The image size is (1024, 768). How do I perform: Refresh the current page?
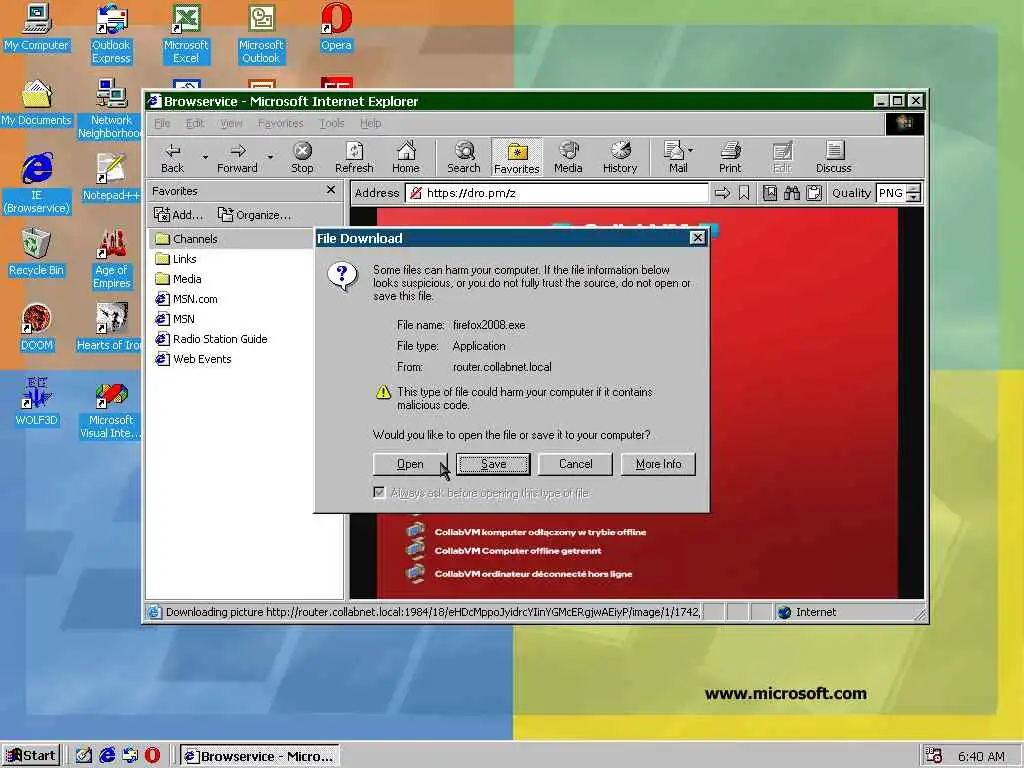(354, 158)
